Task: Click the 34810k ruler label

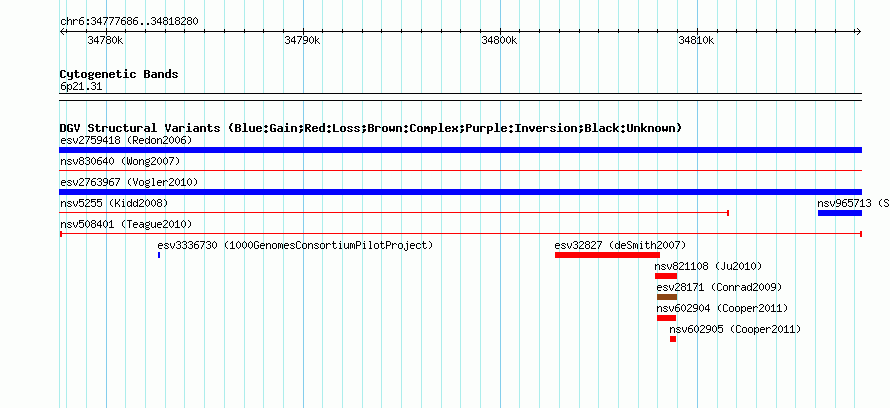Action: click(696, 40)
